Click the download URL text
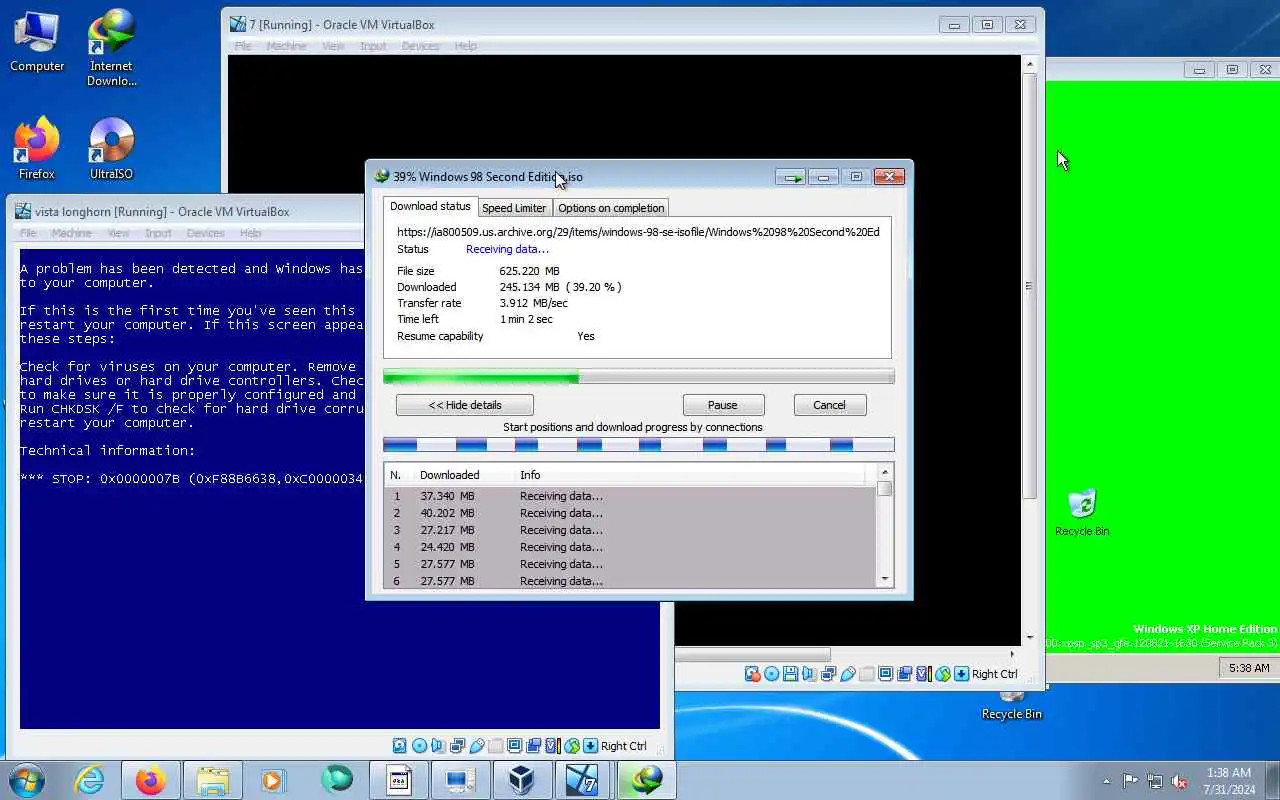 point(638,232)
